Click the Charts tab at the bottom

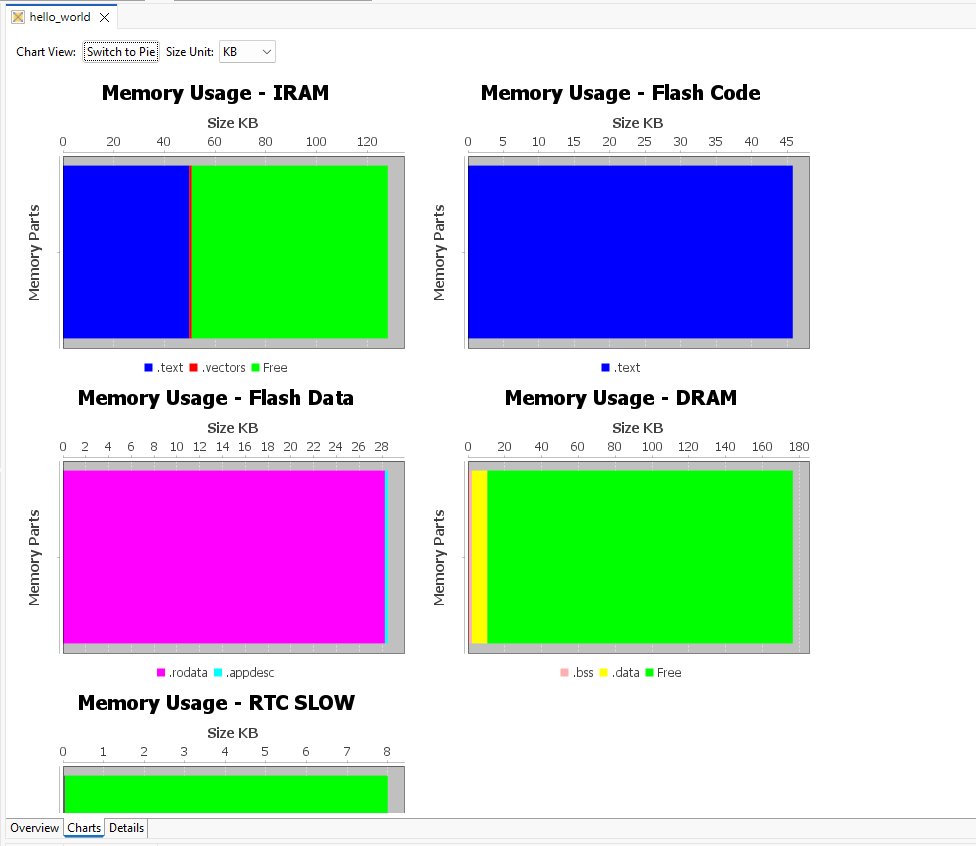[x=83, y=828]
